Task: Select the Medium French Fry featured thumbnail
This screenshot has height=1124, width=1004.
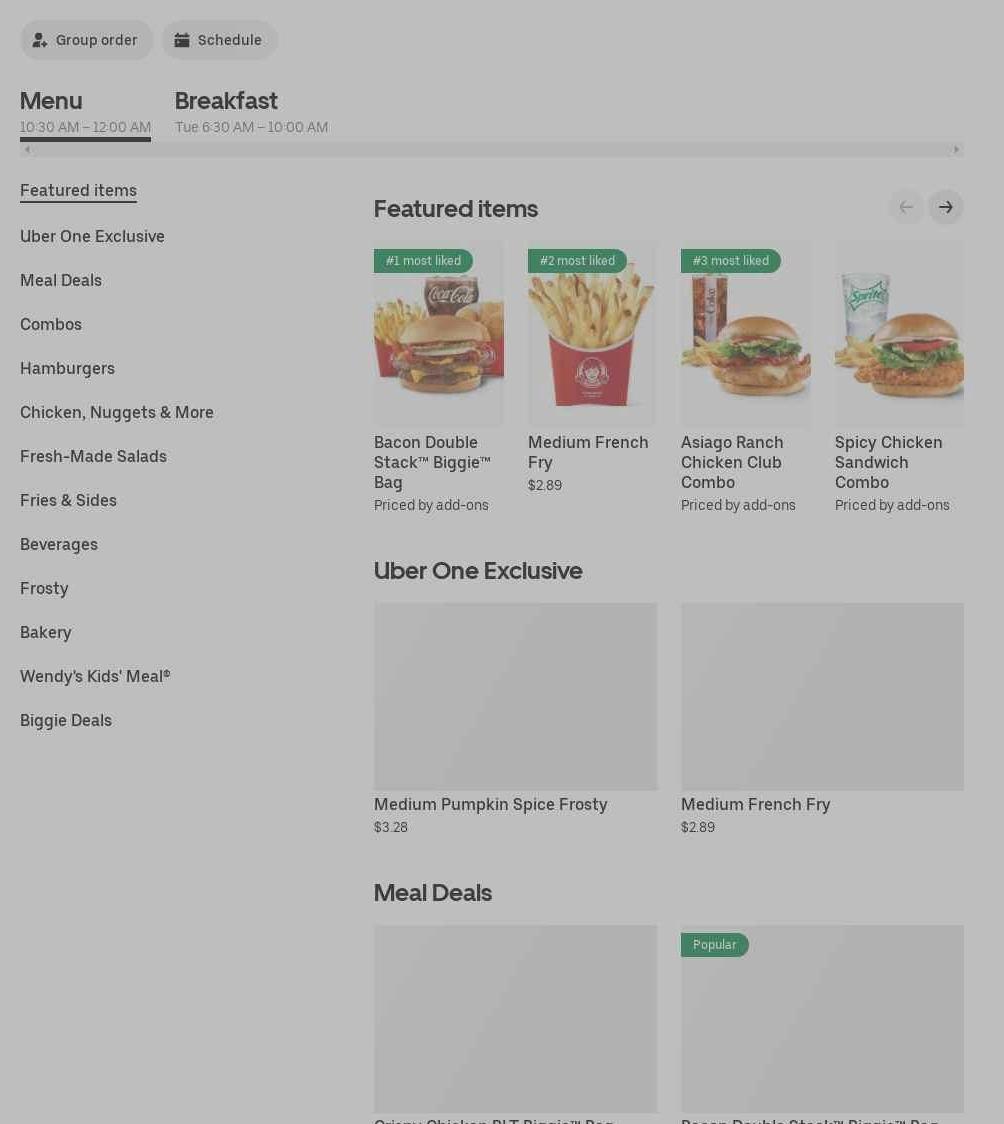Action: point(592,333)
